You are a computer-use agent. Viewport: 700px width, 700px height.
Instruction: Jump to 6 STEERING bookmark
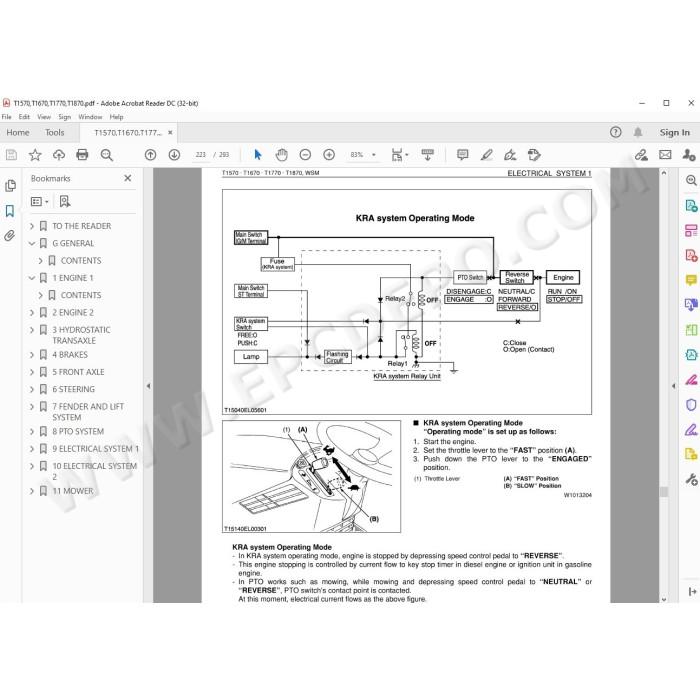[74, 389]
